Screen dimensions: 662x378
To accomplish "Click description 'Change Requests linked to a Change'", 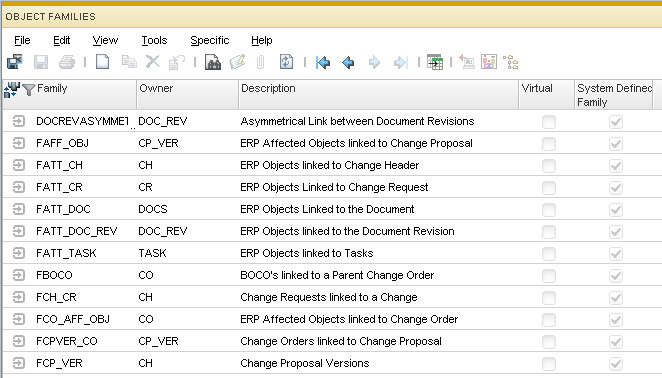I will tap(328, 297).
